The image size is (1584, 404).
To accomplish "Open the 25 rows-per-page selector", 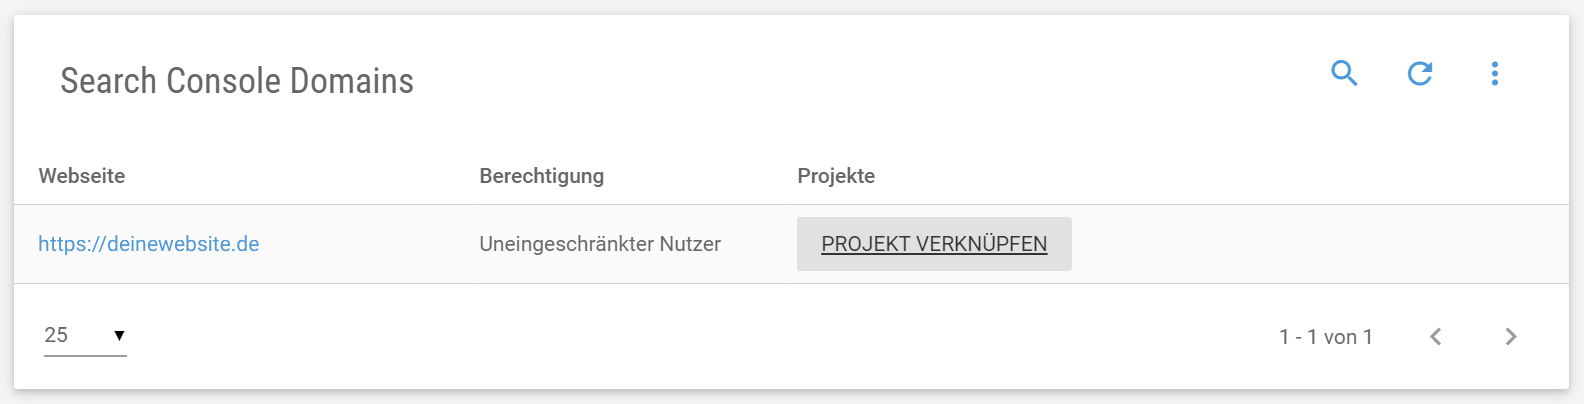I will [85, 336].
